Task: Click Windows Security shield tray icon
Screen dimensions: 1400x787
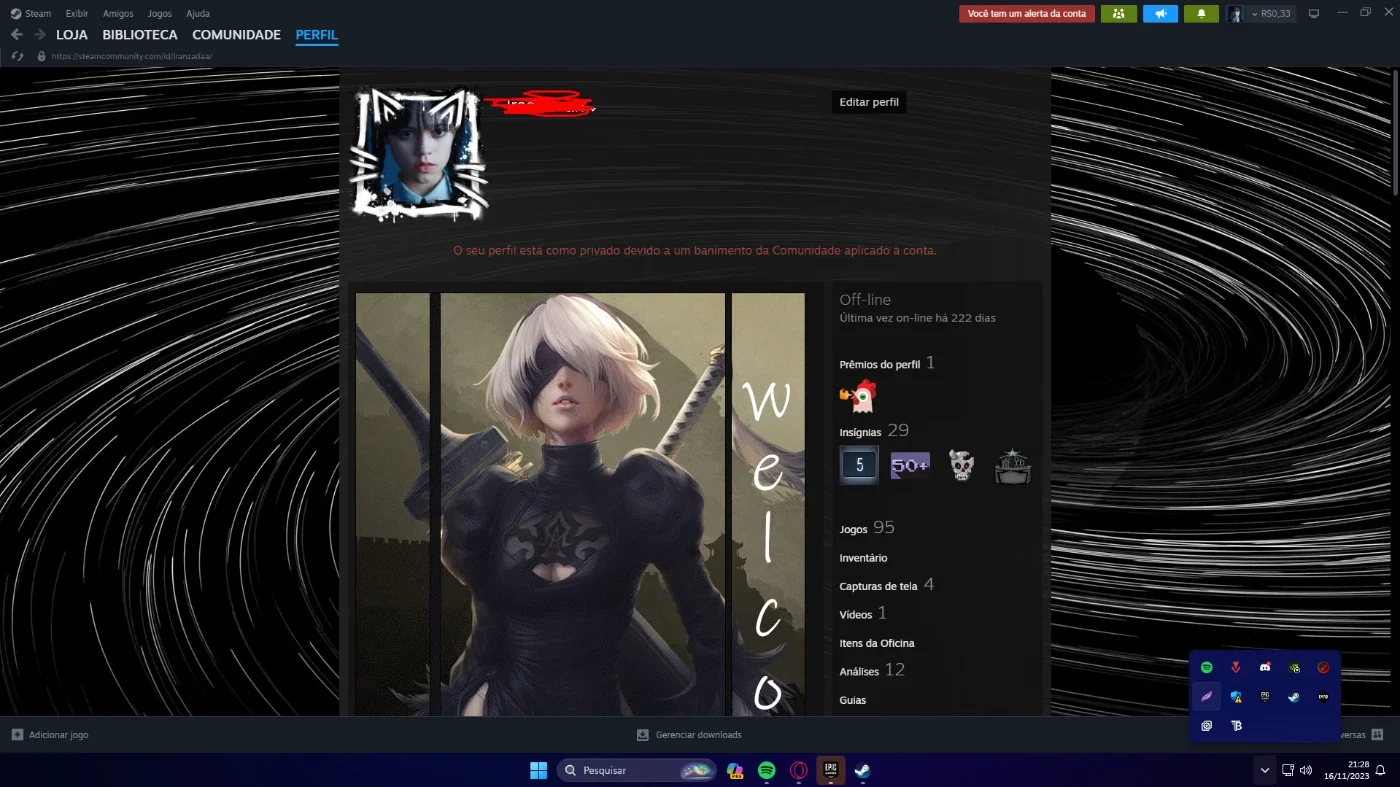Action: [x=1236, y=696]
